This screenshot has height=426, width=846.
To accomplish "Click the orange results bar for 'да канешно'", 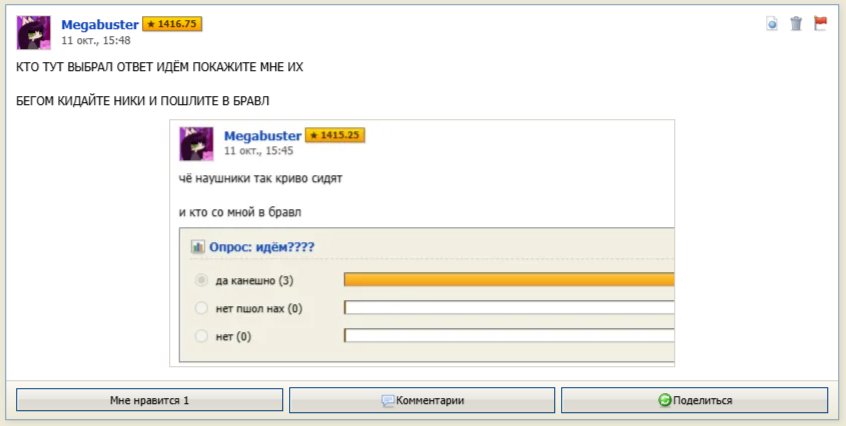I will (x=509, y=279).
